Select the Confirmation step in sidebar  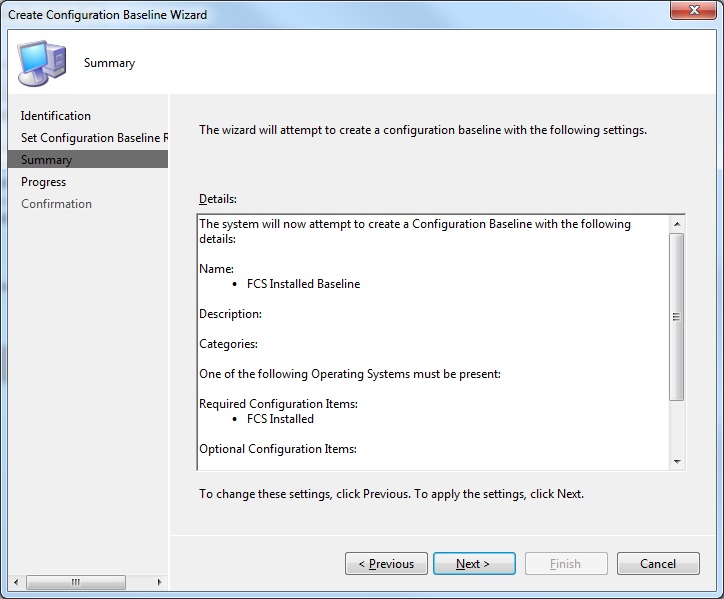tap(56, 204)
